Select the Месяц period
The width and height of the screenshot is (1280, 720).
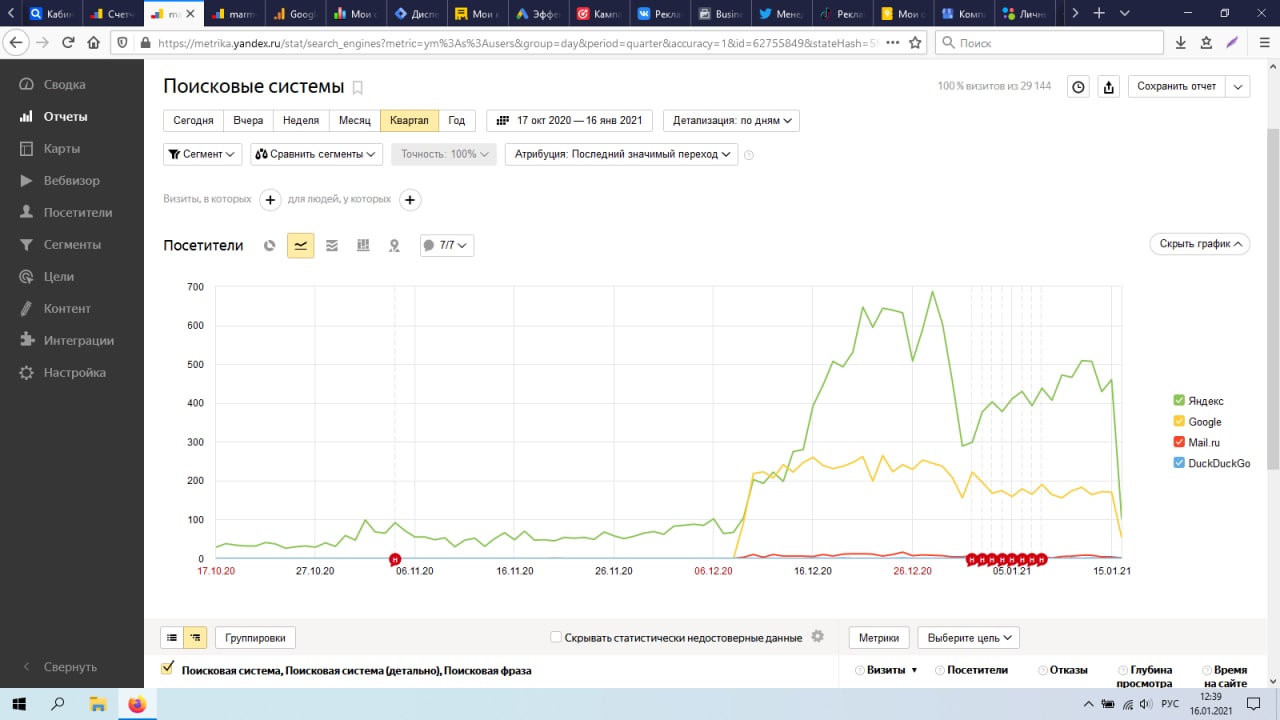[355, 120]
